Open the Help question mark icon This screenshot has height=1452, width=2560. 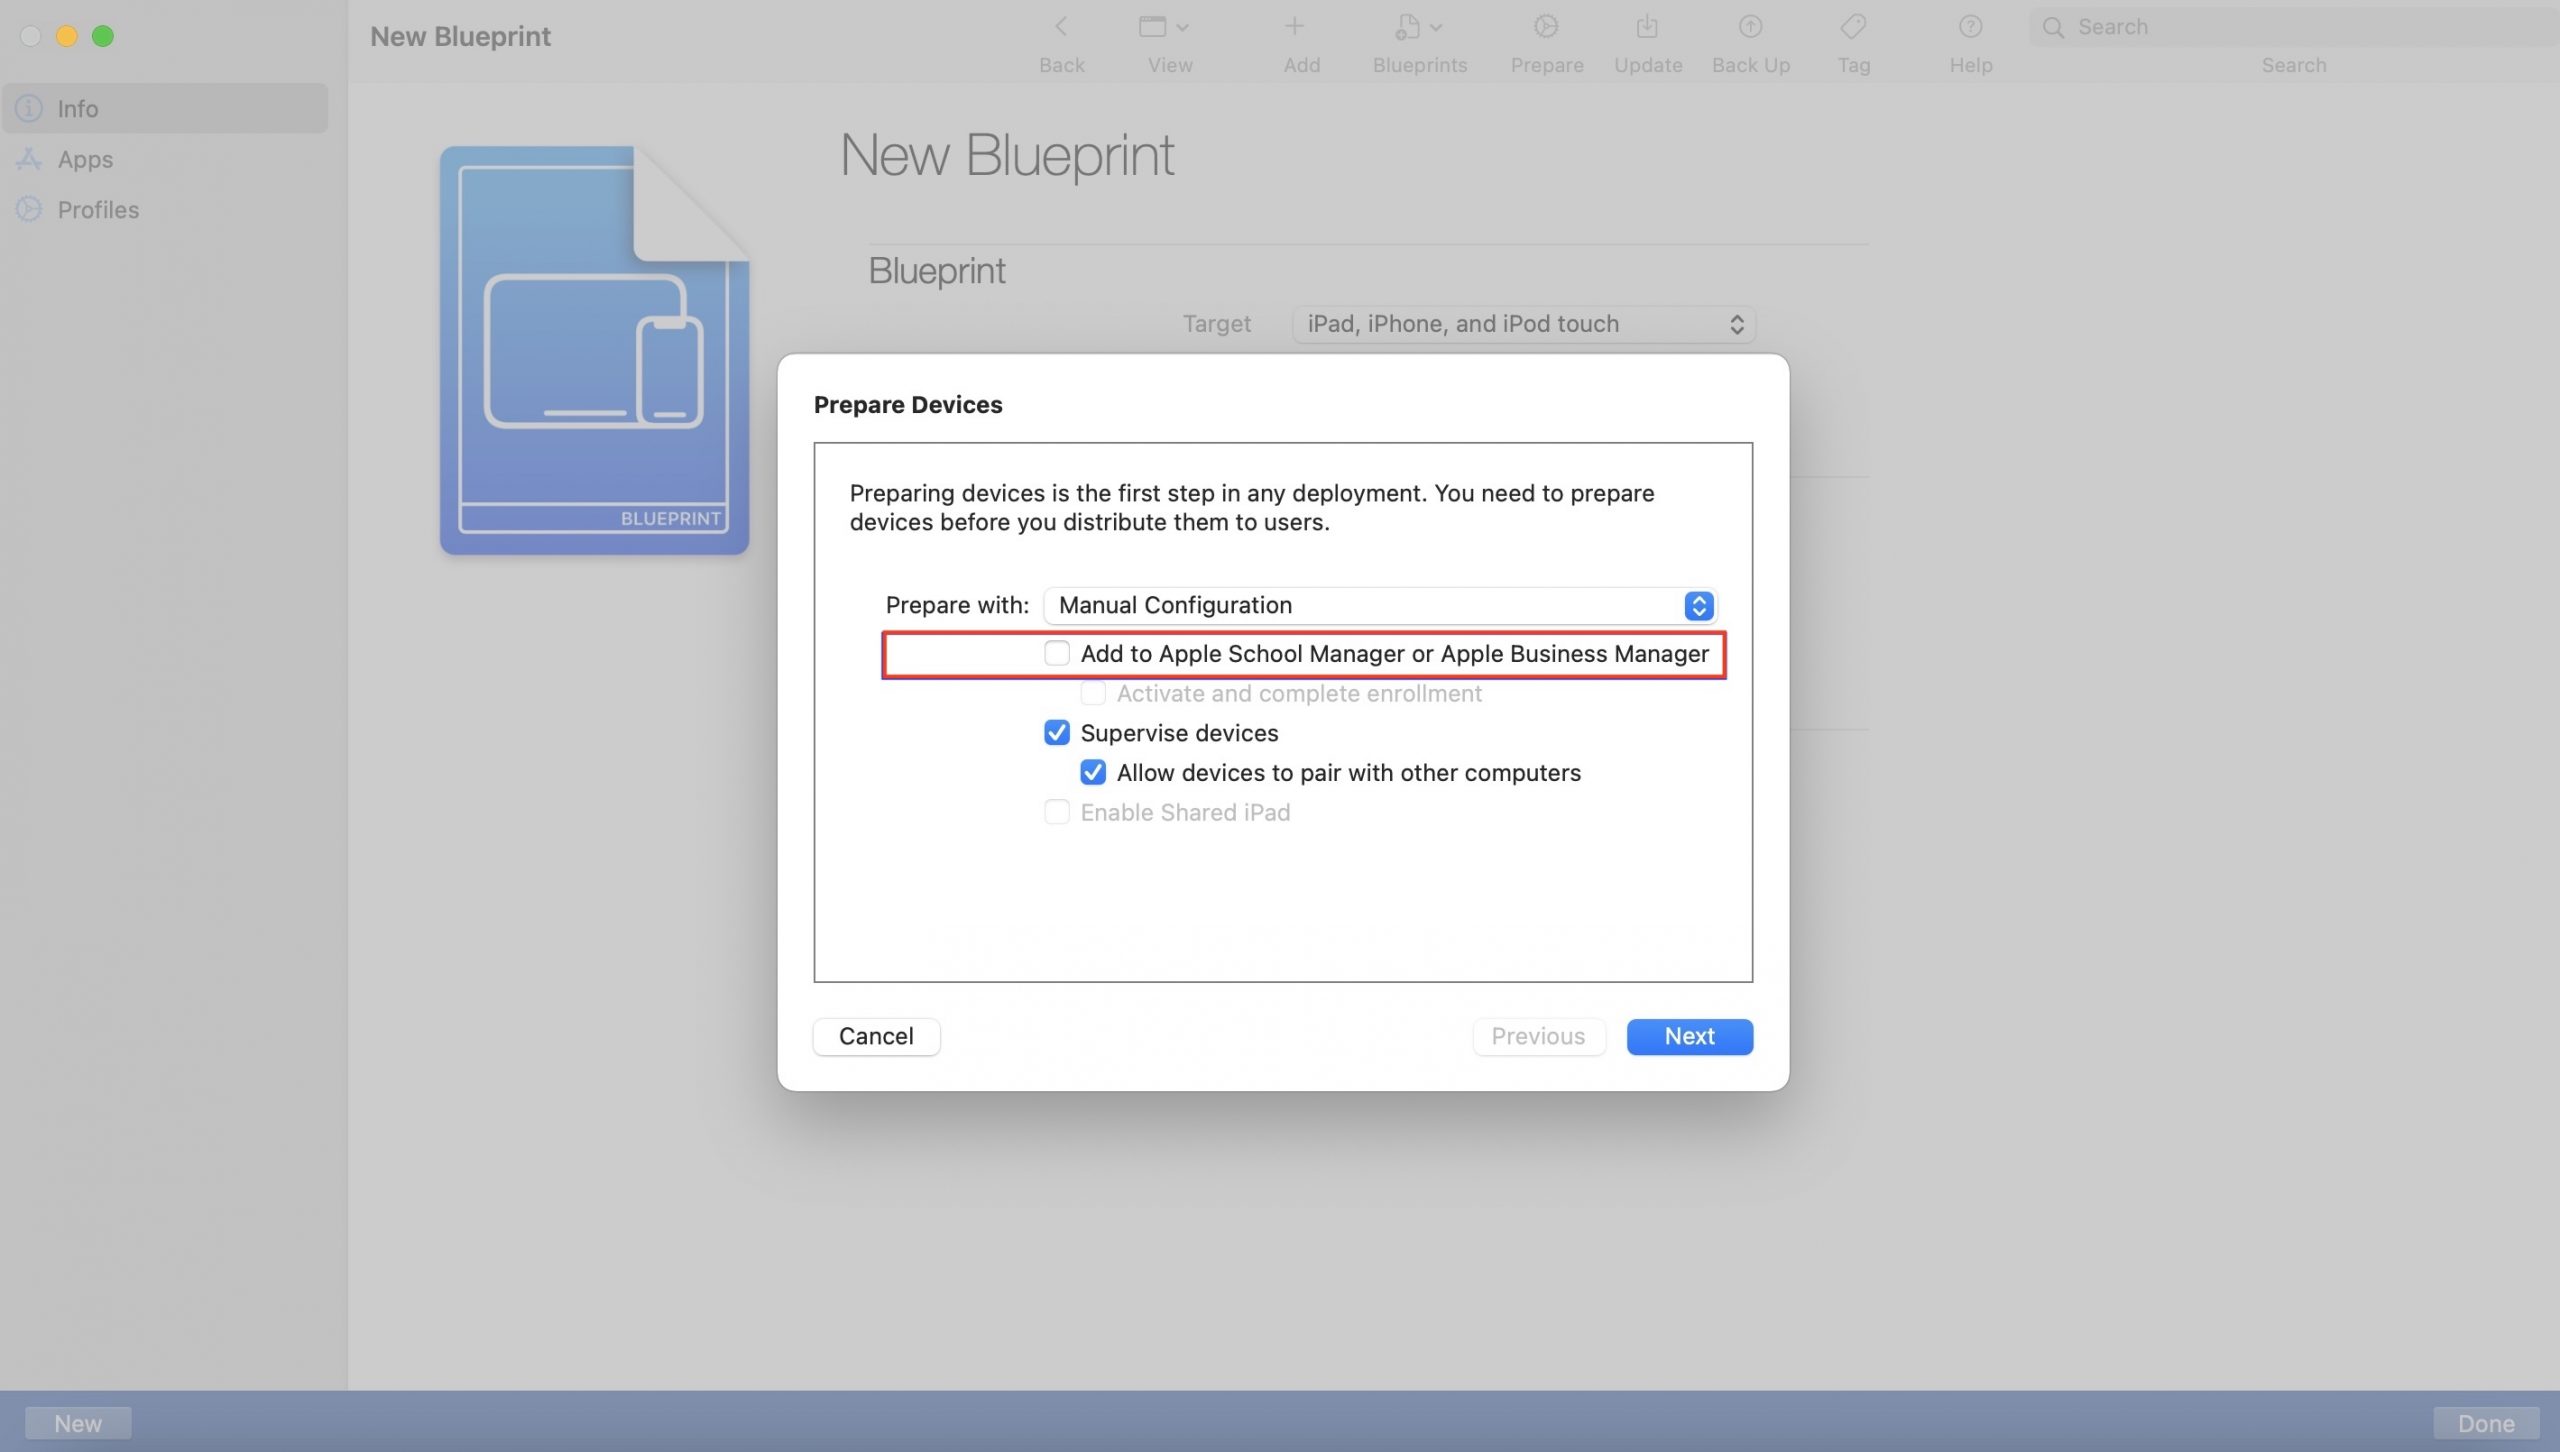coord(1970,27)
